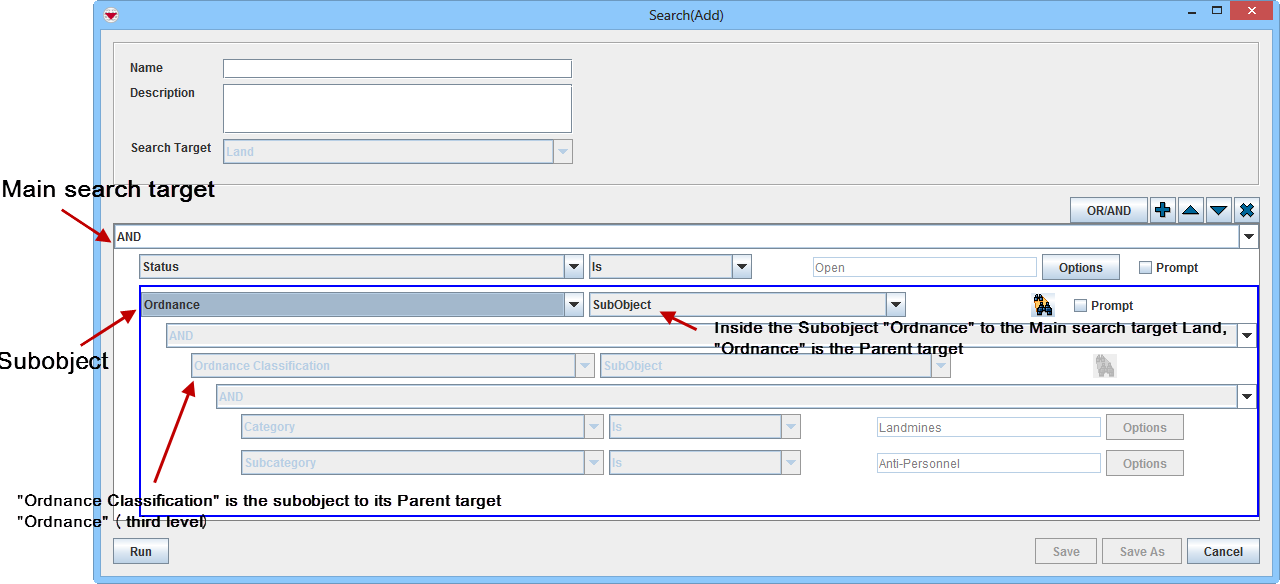Expand the top-level AND group dropdown

click(1248, 237)
